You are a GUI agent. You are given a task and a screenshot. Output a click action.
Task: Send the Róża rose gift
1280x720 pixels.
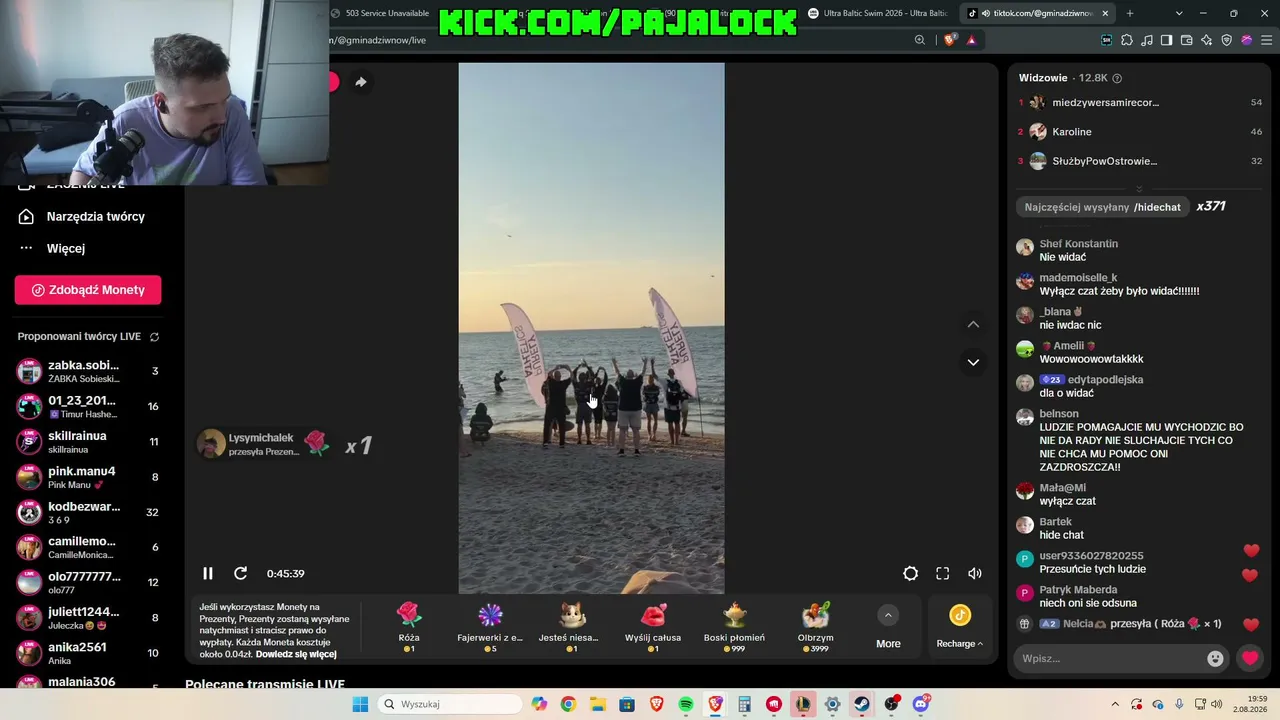[x=409, y=628]
